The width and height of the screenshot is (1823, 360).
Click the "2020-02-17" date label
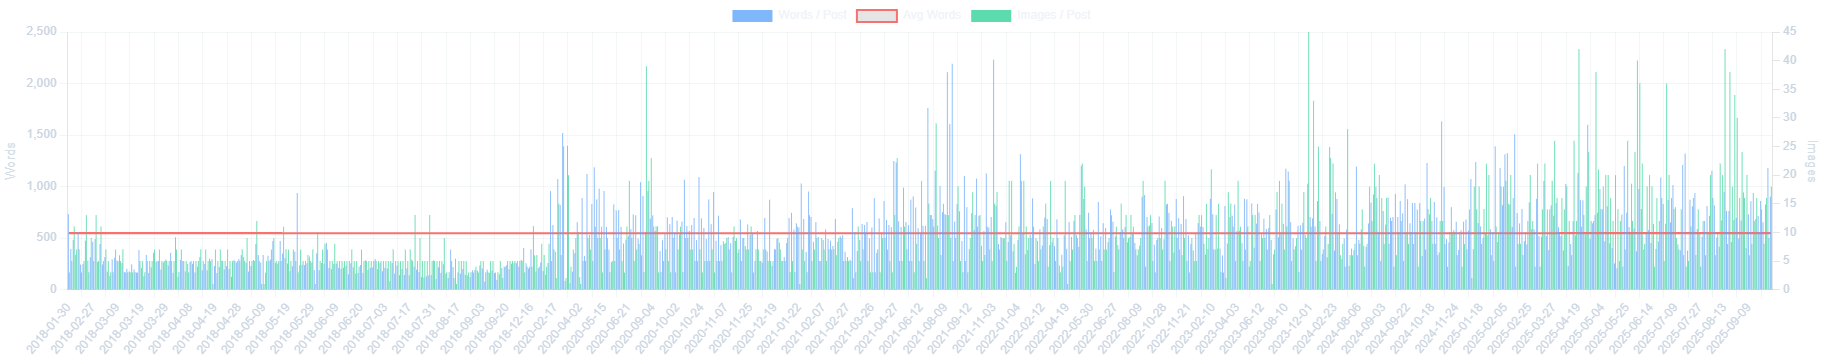click(534, 327)
